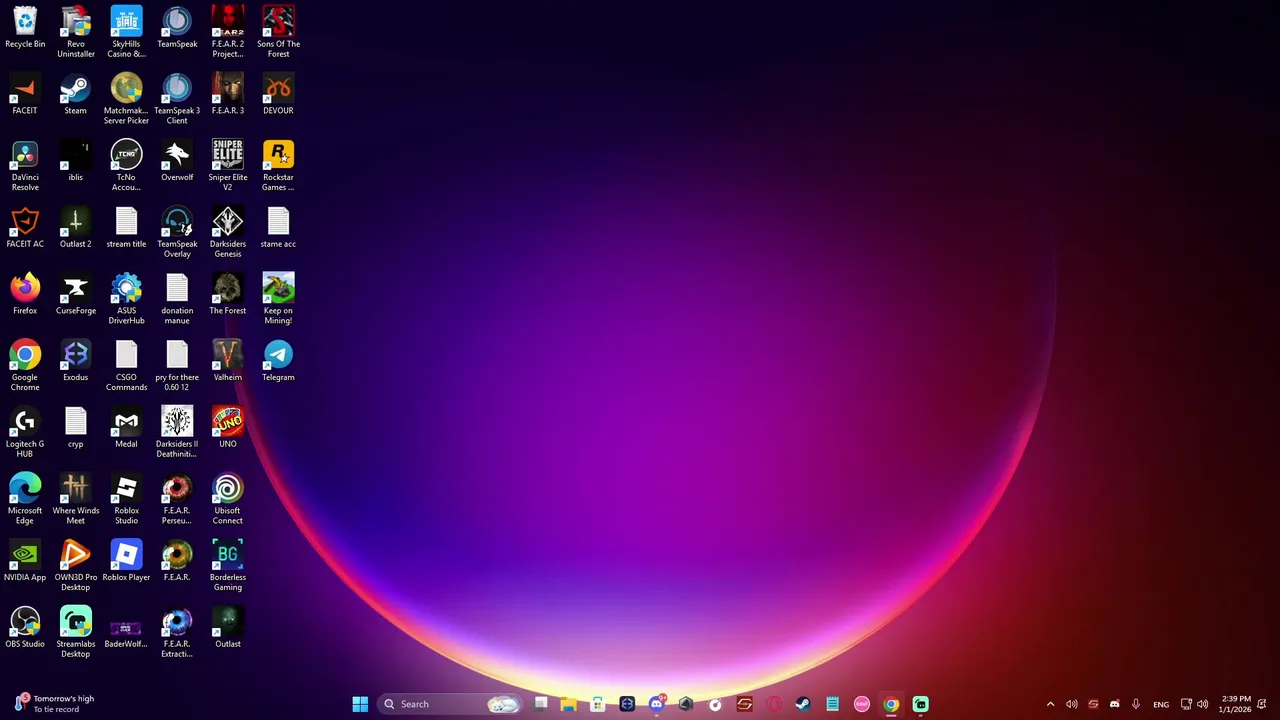
Task: Select the Roblox Player shortcut
Action: point(126,562)
